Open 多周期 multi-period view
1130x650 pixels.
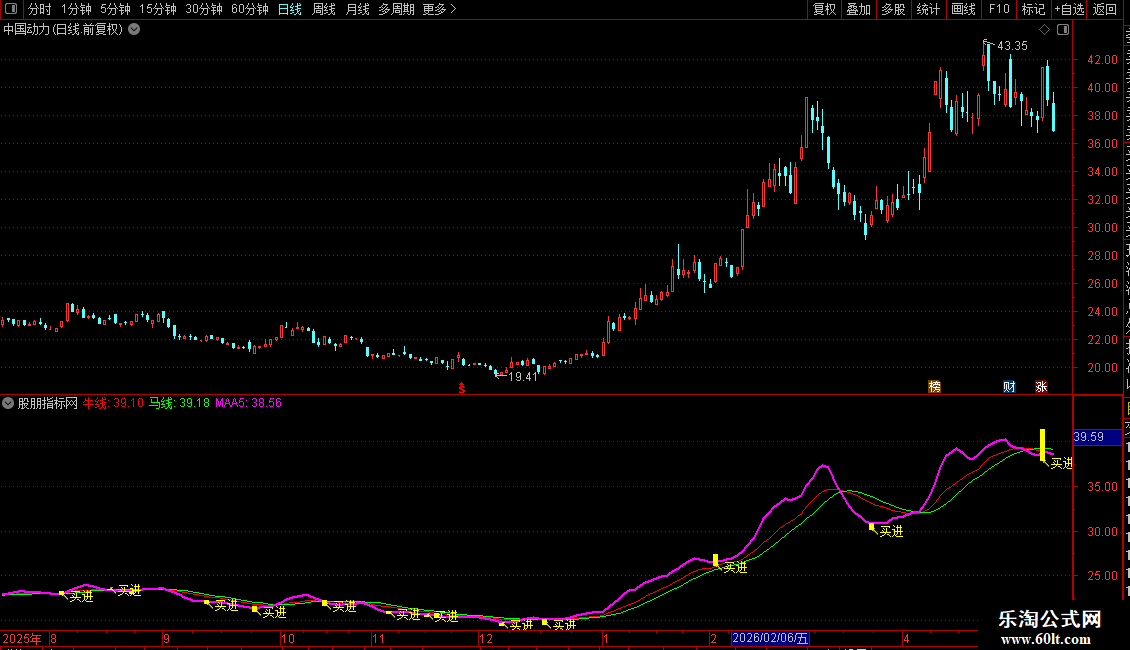[396, 9]
